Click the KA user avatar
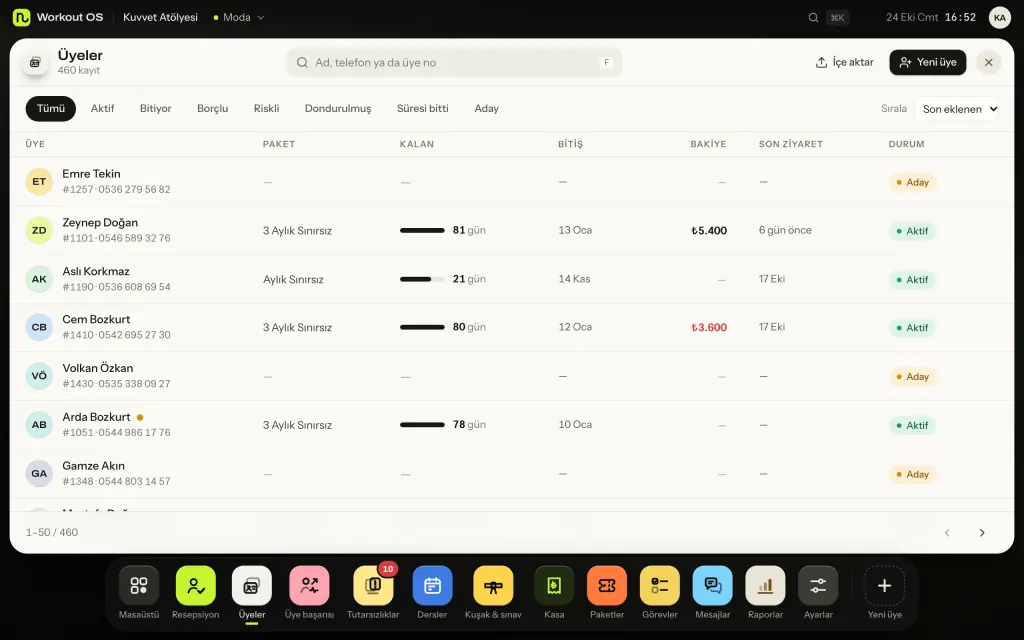 [1000, 18]
